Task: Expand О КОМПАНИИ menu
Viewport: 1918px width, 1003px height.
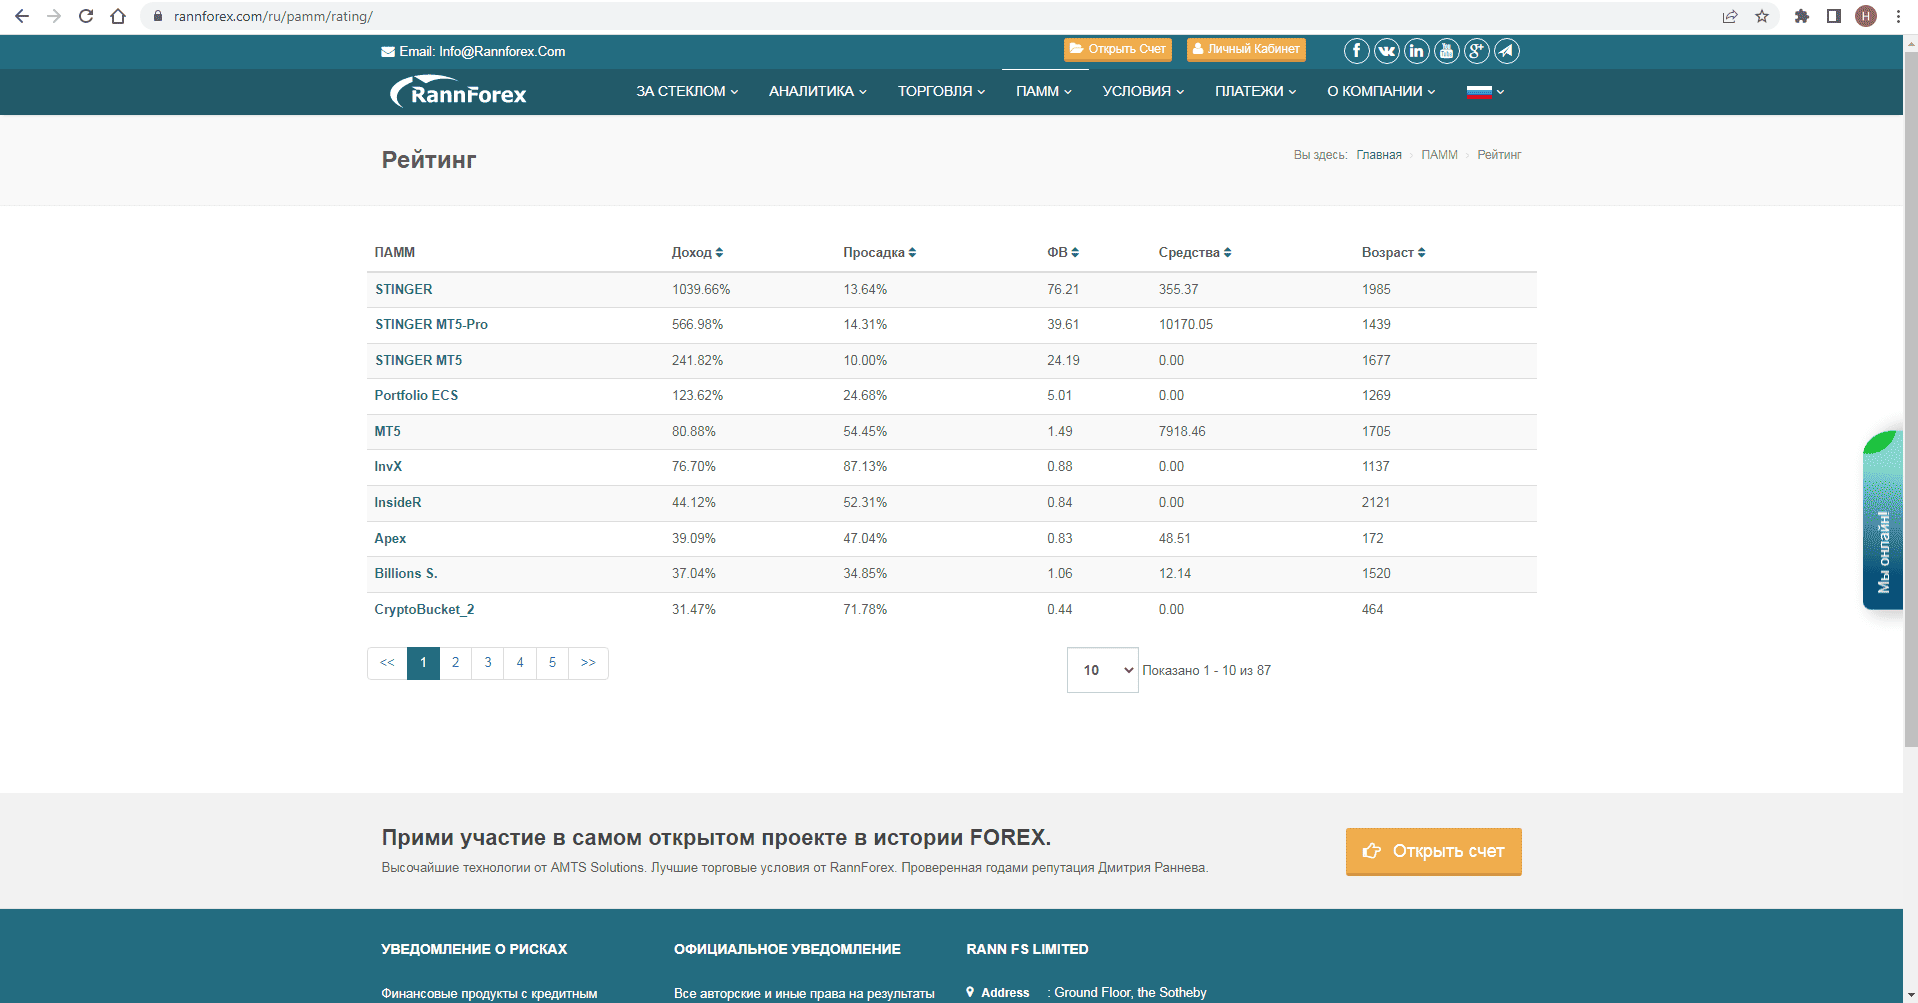Action: point(1381,91)
